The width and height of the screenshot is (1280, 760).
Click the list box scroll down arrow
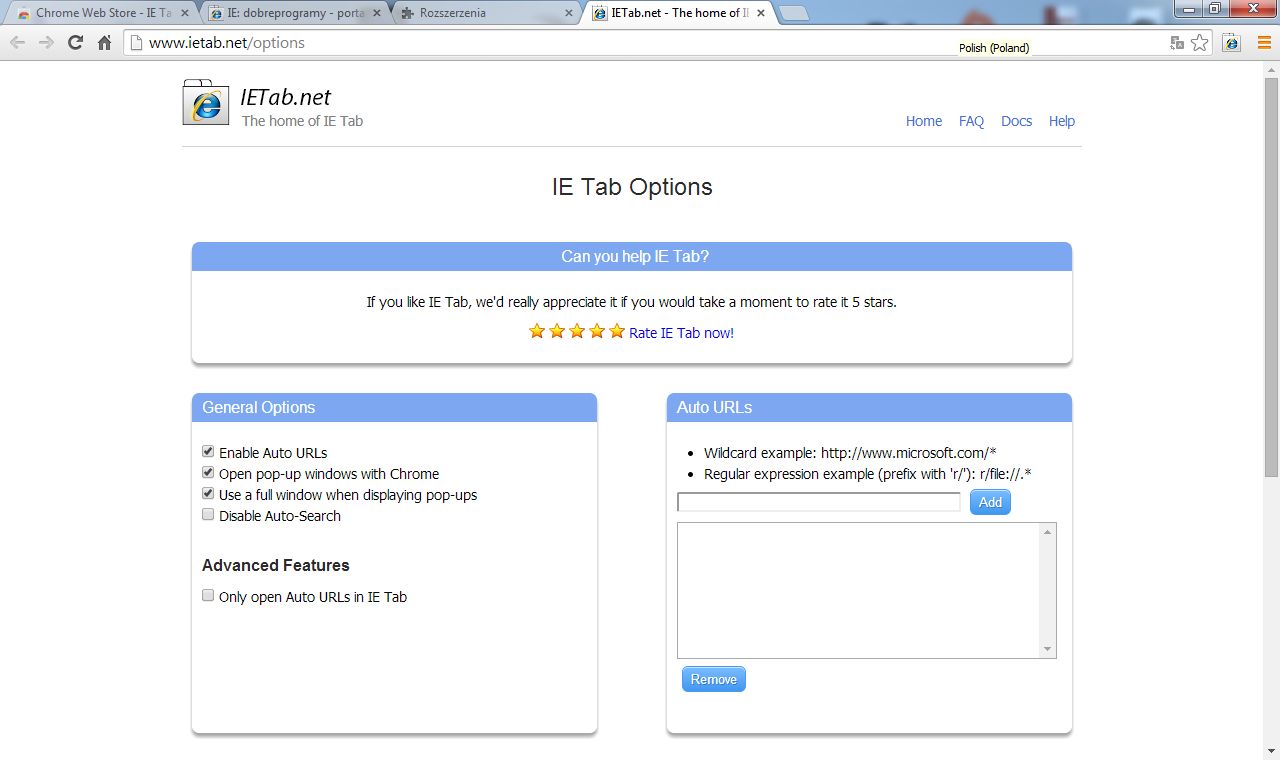pos(1048,649)
